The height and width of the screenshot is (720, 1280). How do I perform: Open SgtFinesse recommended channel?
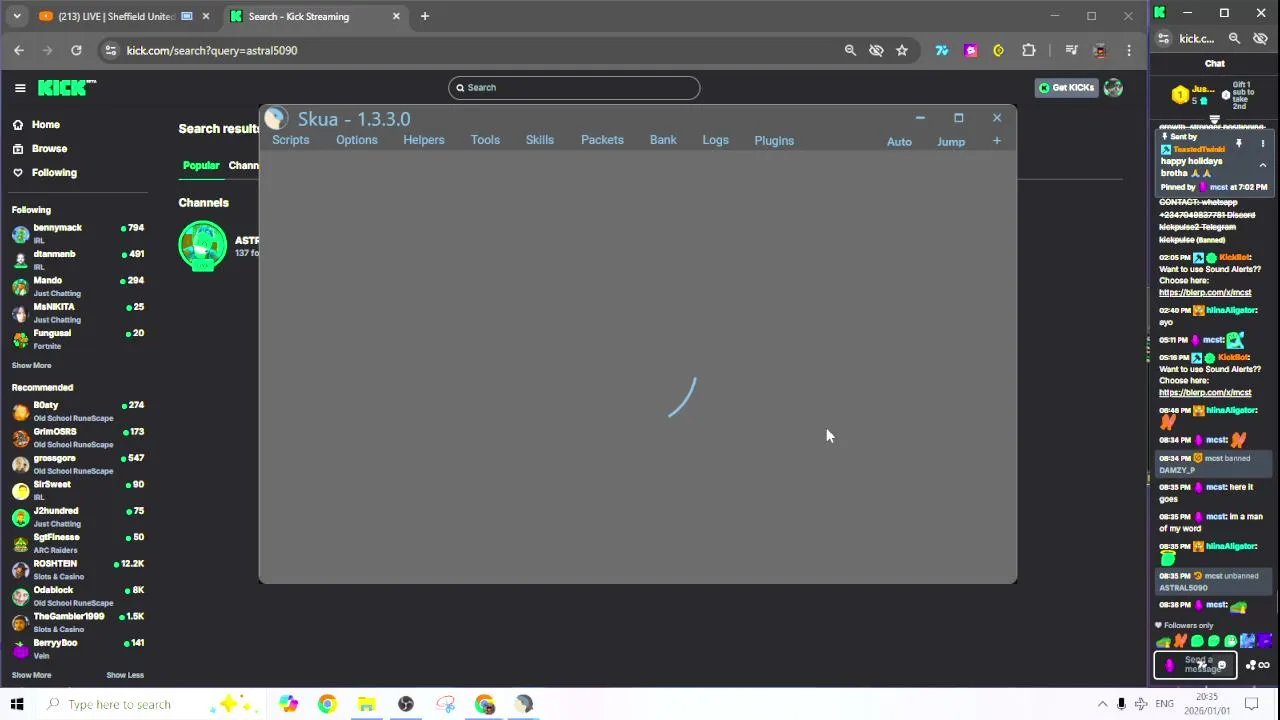pyautogui.click(x=78, y=543)
